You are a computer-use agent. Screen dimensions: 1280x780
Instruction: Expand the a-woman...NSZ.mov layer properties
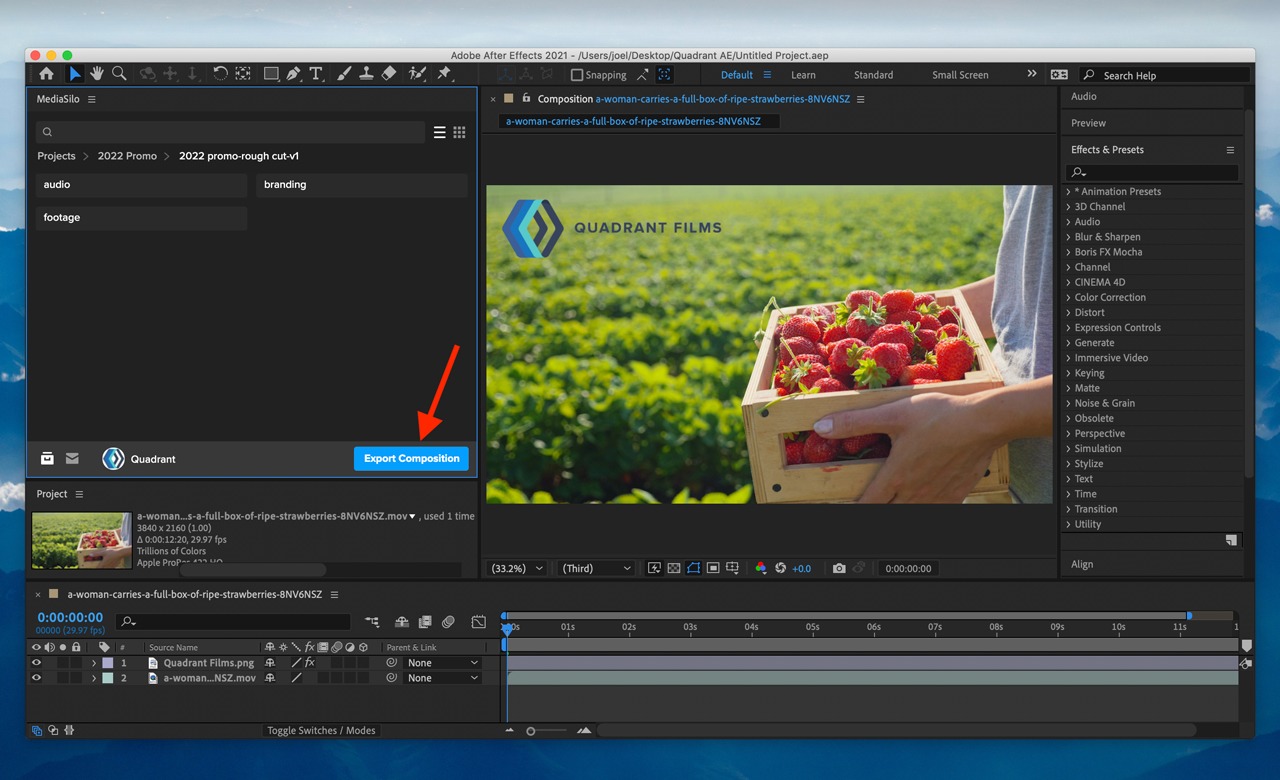click(x=94, y=678)
